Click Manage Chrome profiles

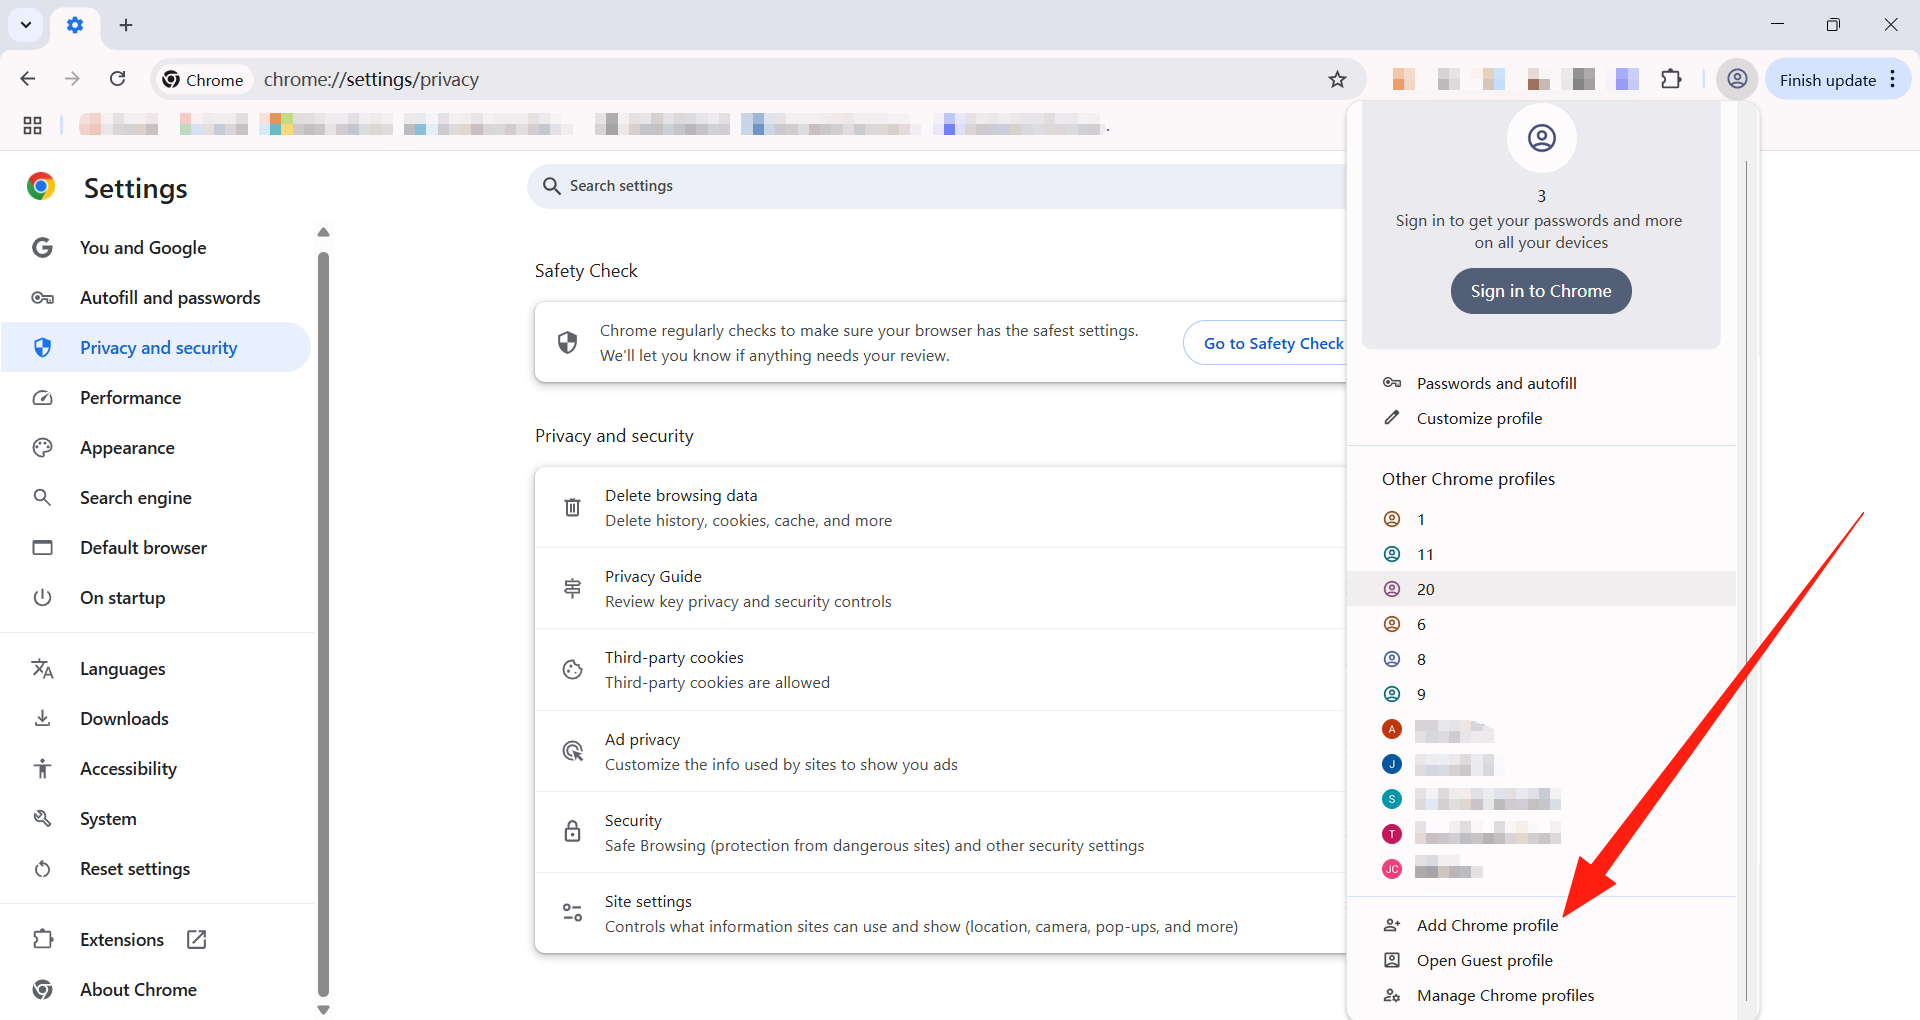1504,996
